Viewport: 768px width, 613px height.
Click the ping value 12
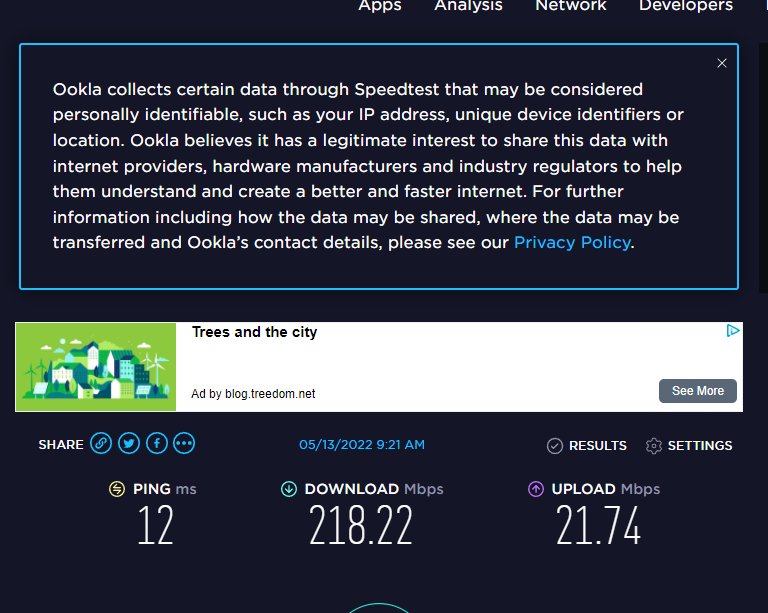click(x=156, y=525)
